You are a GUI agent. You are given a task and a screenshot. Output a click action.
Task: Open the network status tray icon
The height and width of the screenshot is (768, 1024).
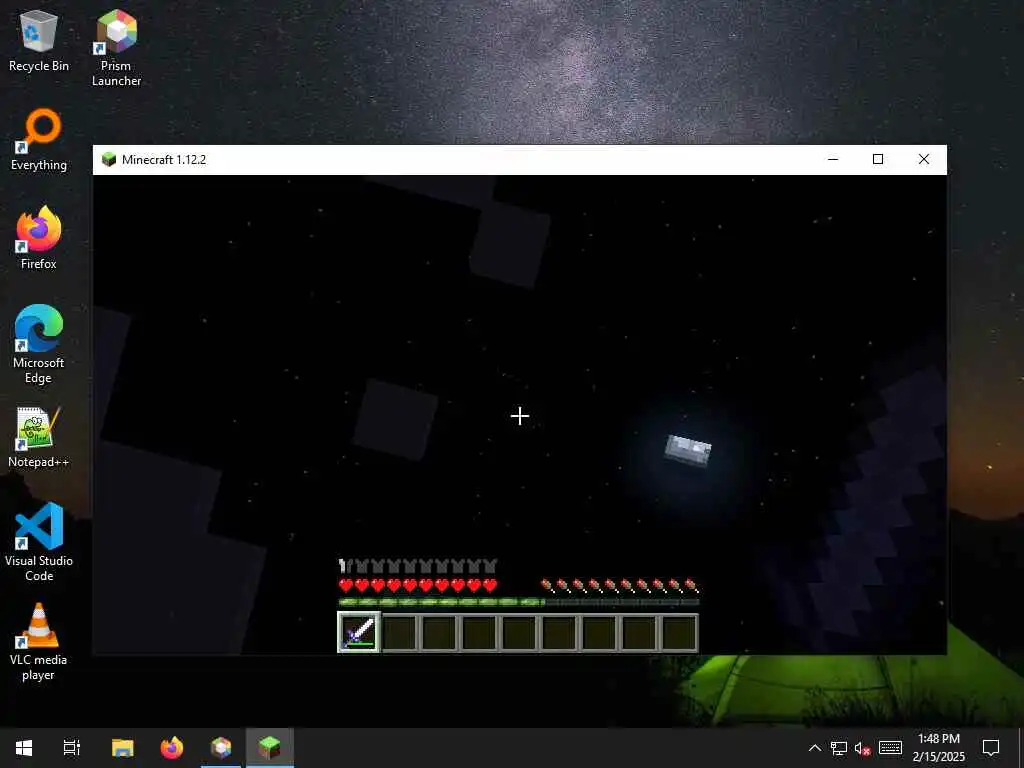(839, 748)
